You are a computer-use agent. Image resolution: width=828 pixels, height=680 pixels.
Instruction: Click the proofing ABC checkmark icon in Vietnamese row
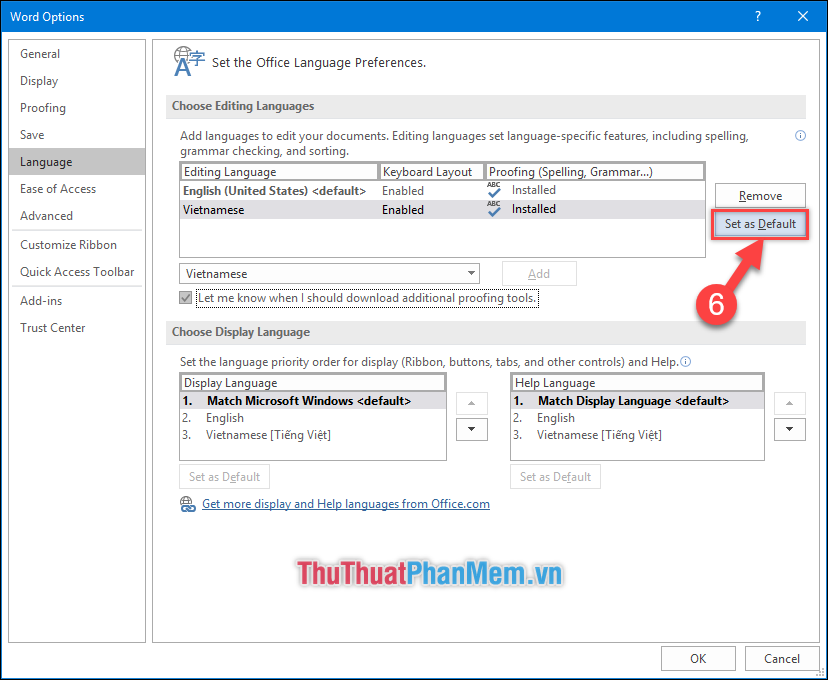pos(494,209)
